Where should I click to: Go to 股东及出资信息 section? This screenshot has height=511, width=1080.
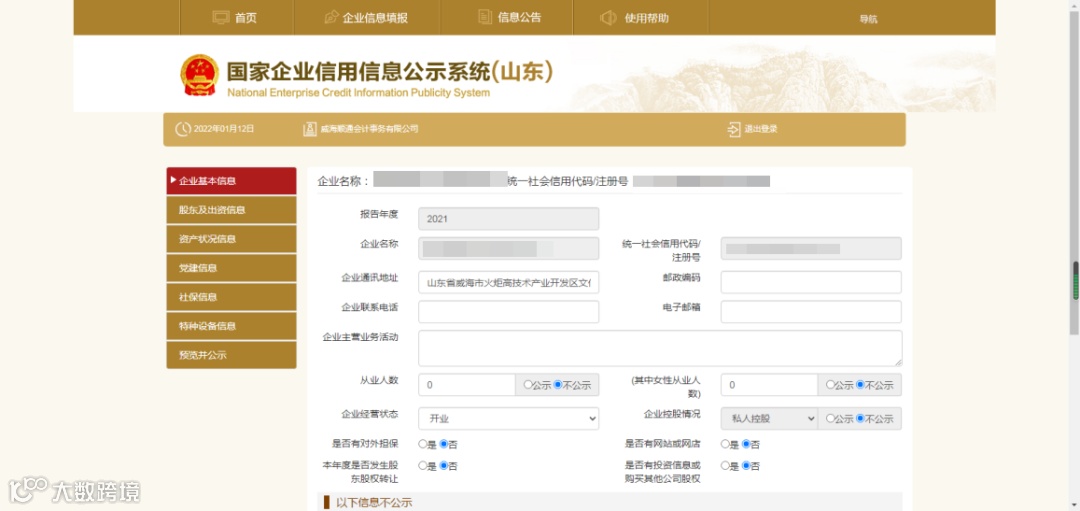point(231,210)
